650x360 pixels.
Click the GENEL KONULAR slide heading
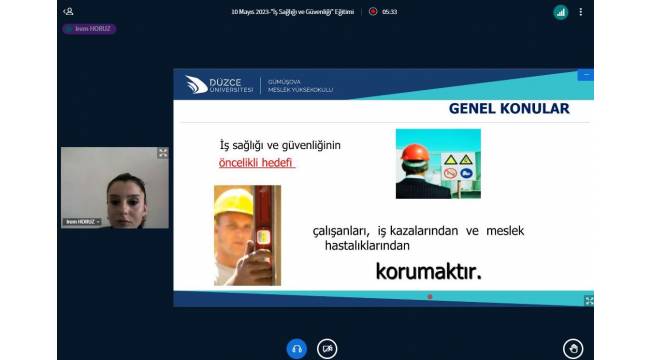coord(509,109)
